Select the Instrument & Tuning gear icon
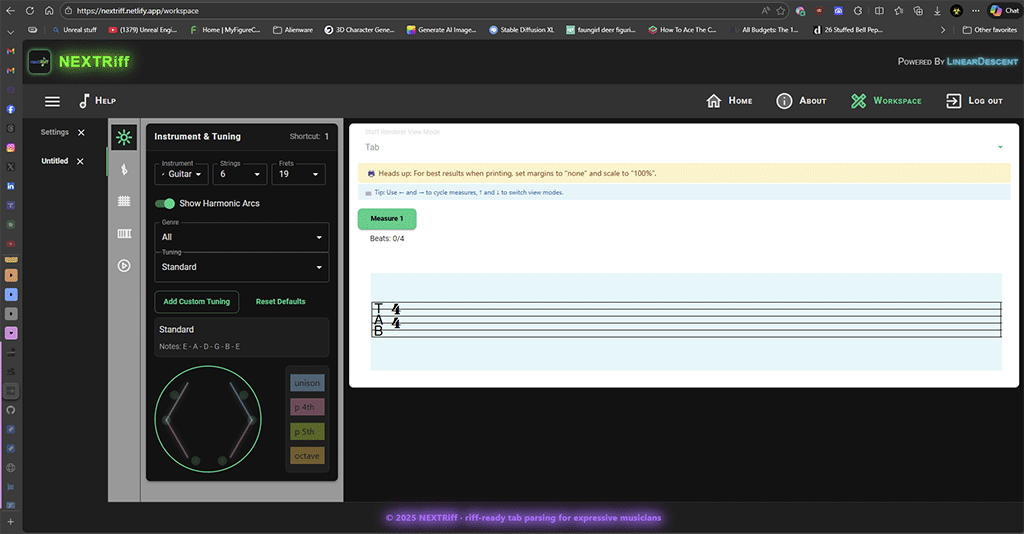 [x=124, y=137]
